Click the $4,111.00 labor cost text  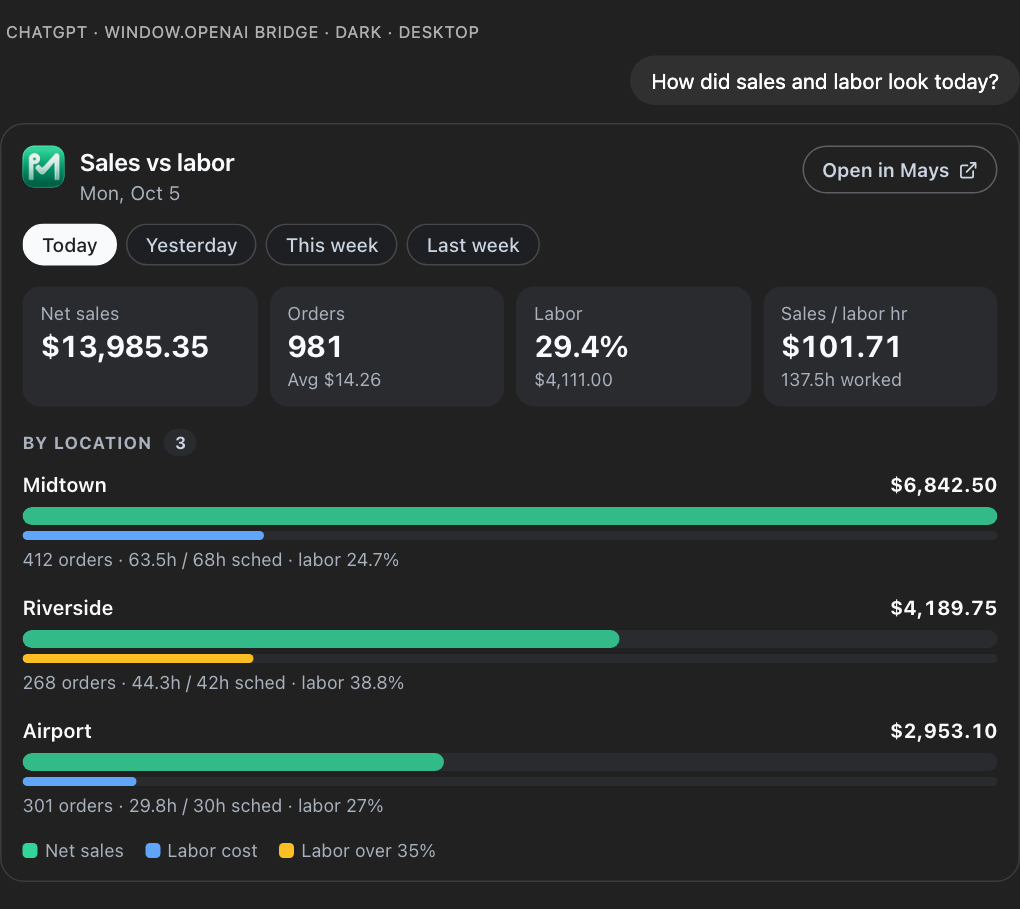click(x=573, y=379)
